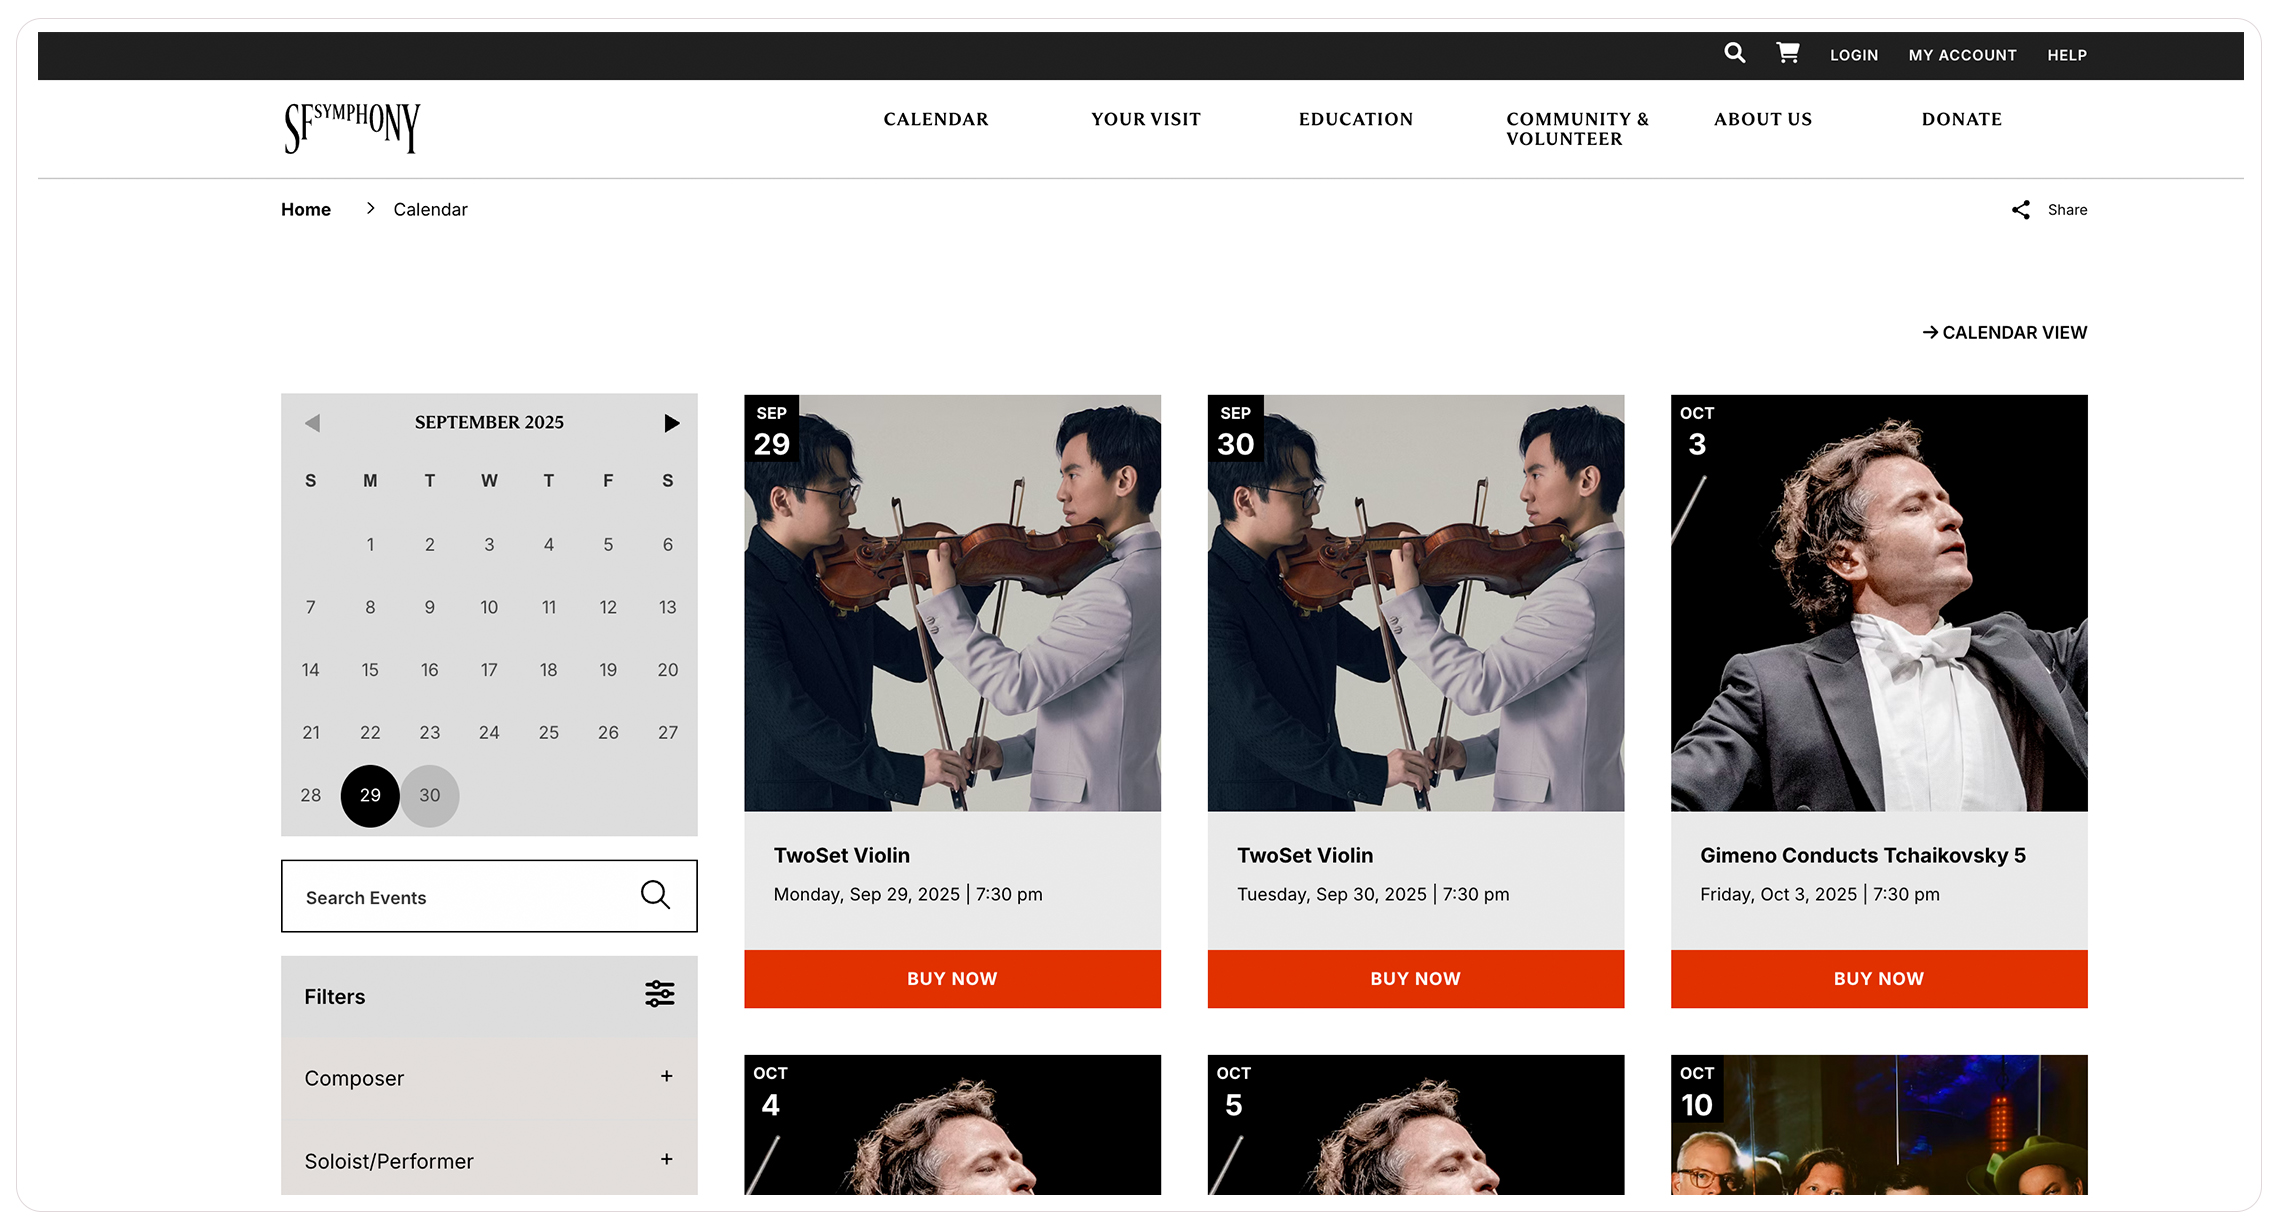This screenshot has width=2279, height=1232.
Task: Expand the Composer filter
Action: [x=666, y=1077]
